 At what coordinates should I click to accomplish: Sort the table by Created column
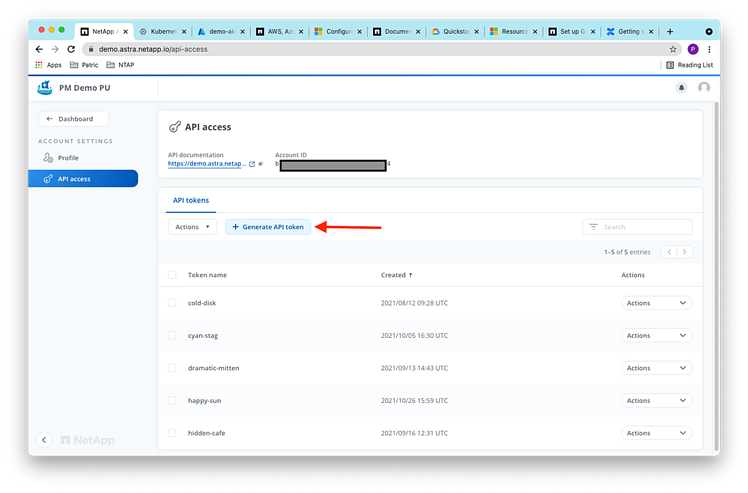pyautogui.click(x=395, y=275)
